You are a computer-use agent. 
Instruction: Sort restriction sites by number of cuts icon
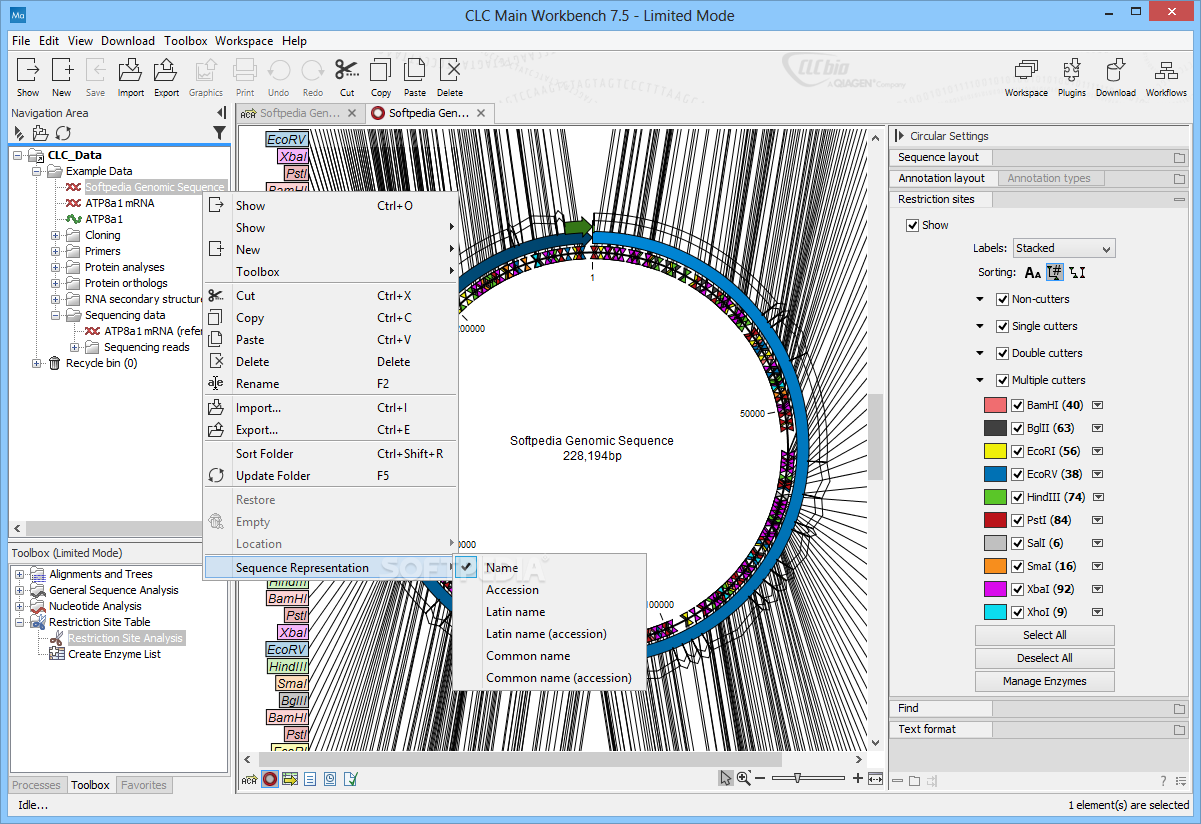1055,272
